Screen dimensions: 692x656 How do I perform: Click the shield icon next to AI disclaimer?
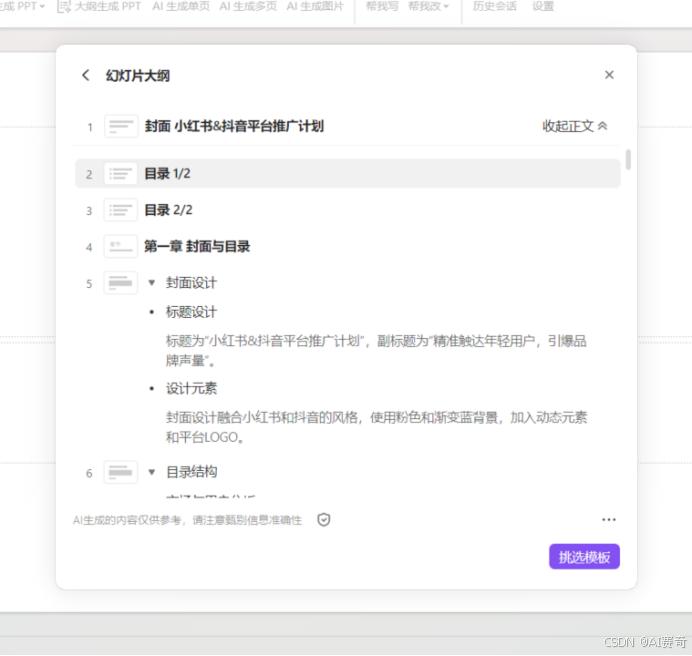(324, 520)
